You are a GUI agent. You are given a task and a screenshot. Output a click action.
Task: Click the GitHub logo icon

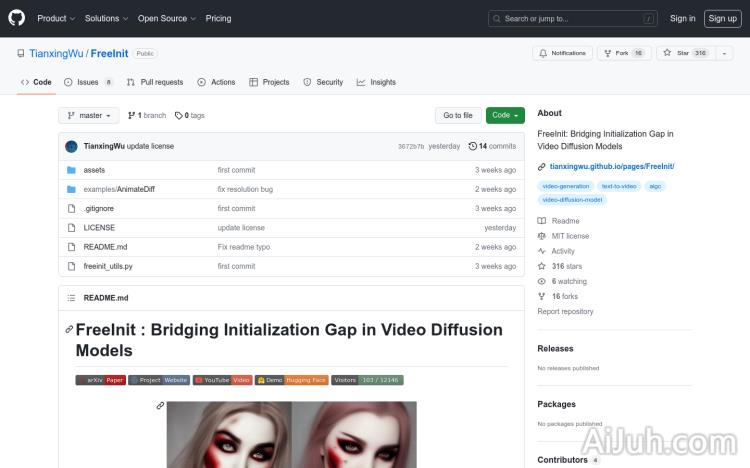click(x=17, y=18)
